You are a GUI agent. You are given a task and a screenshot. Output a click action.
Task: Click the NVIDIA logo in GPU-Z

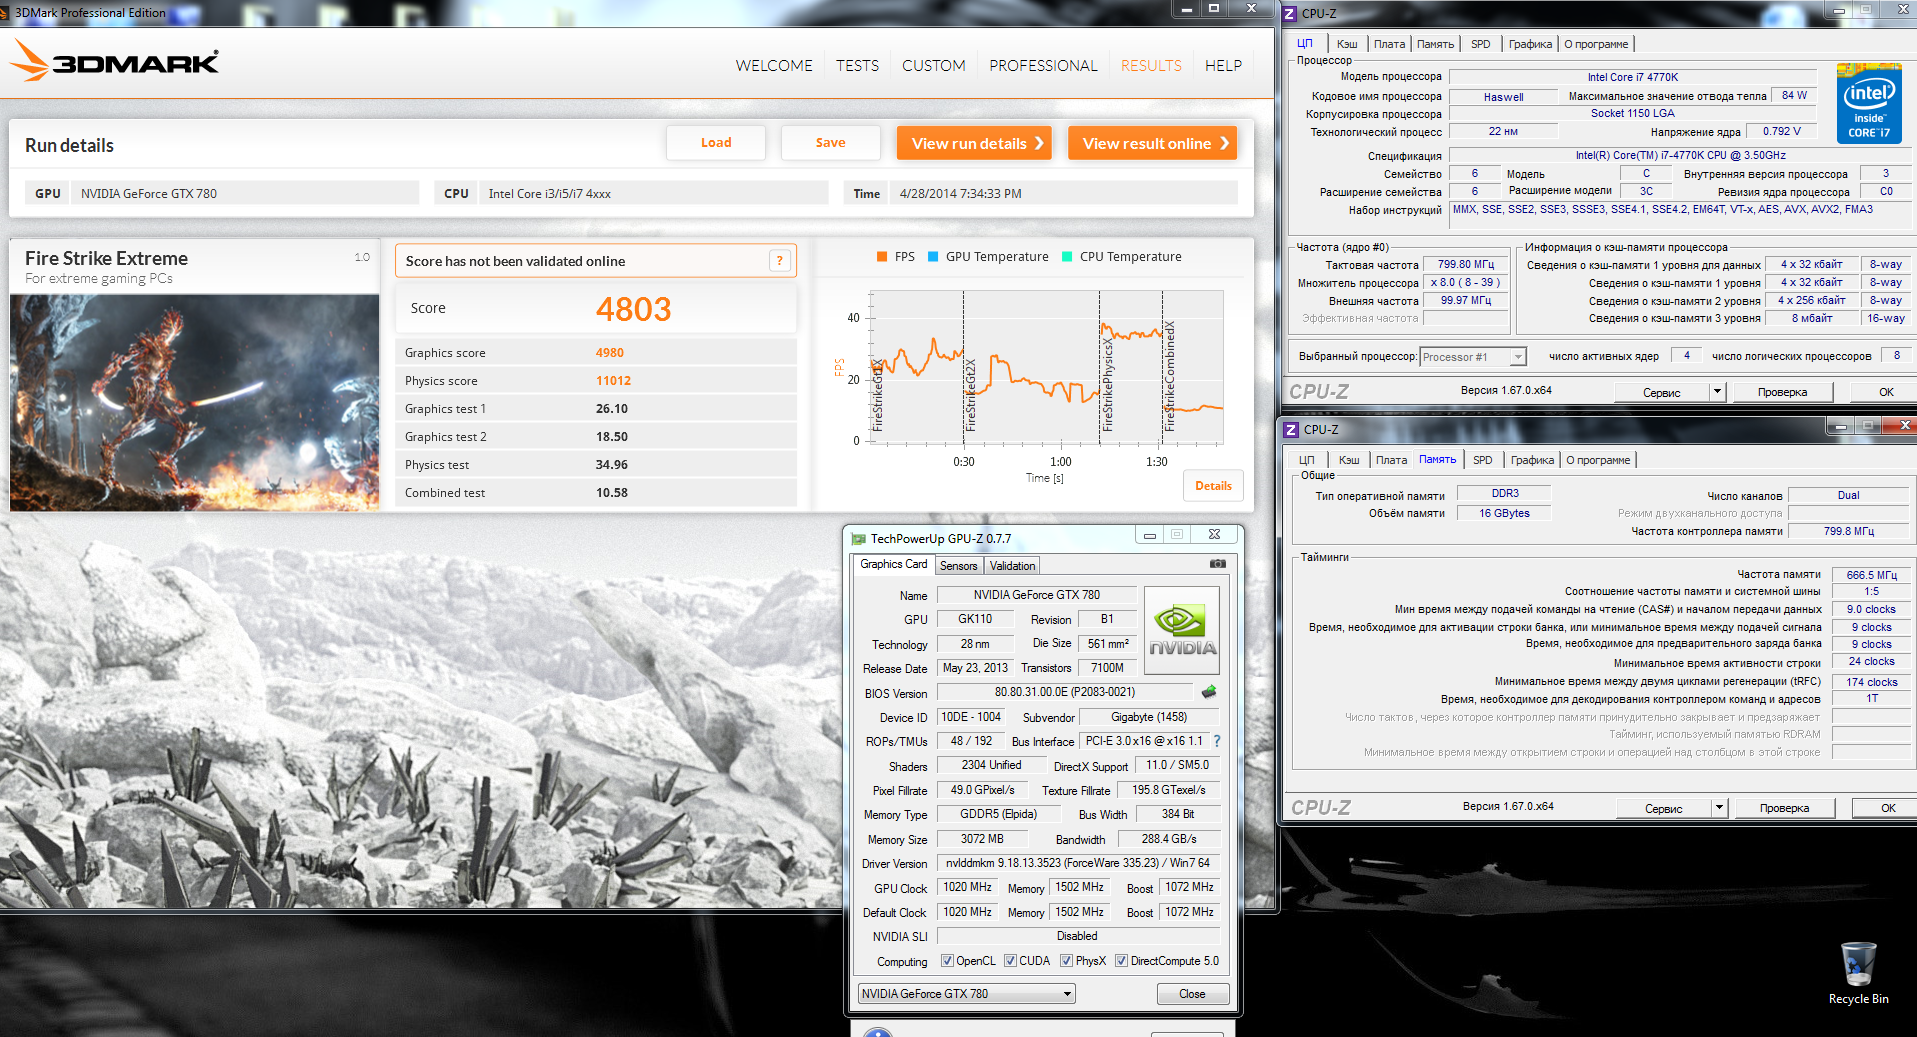pos(1182,630)
